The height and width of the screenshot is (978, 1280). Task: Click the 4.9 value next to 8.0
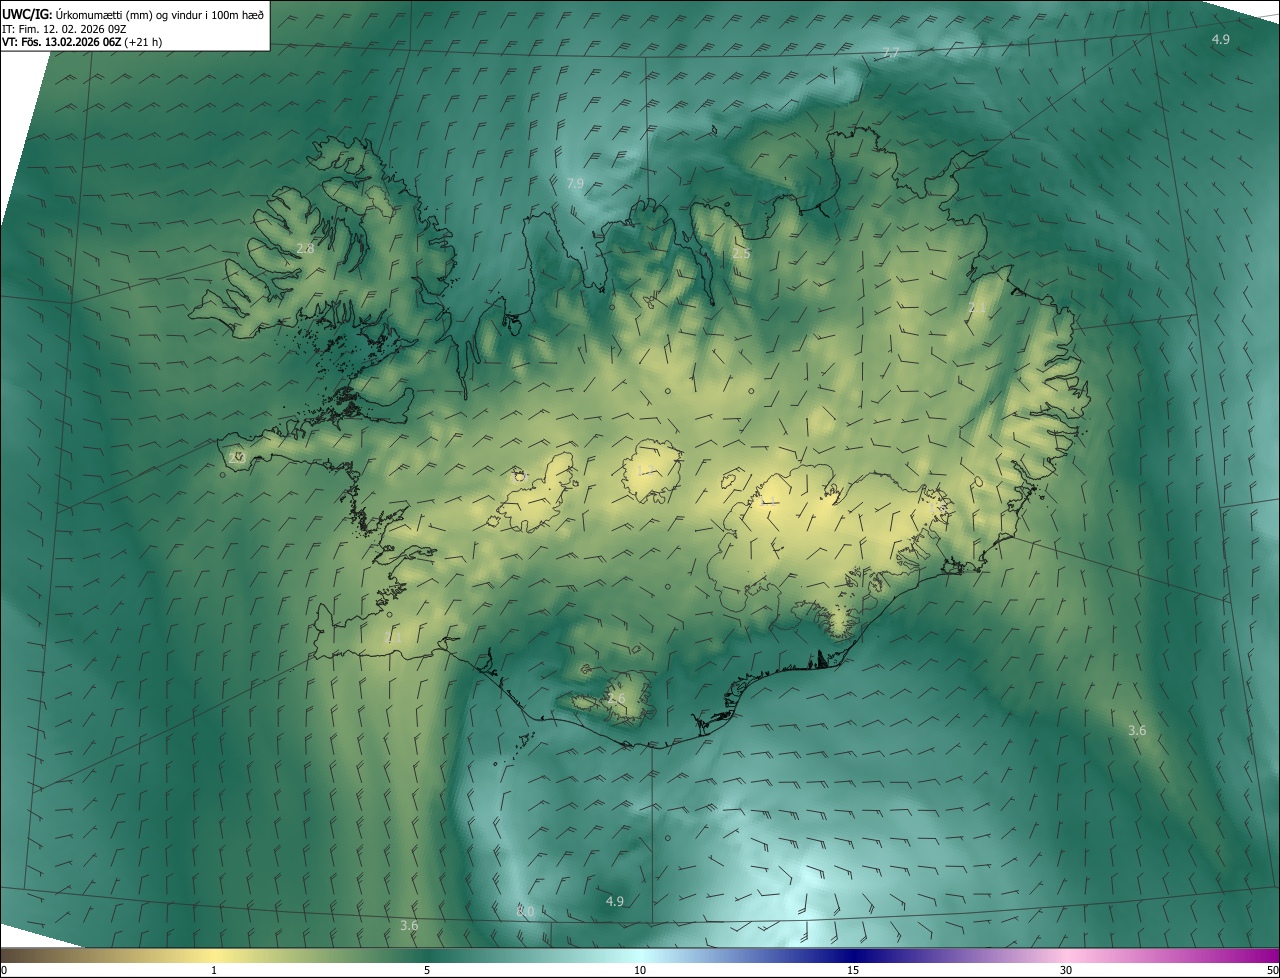[615, 901]
